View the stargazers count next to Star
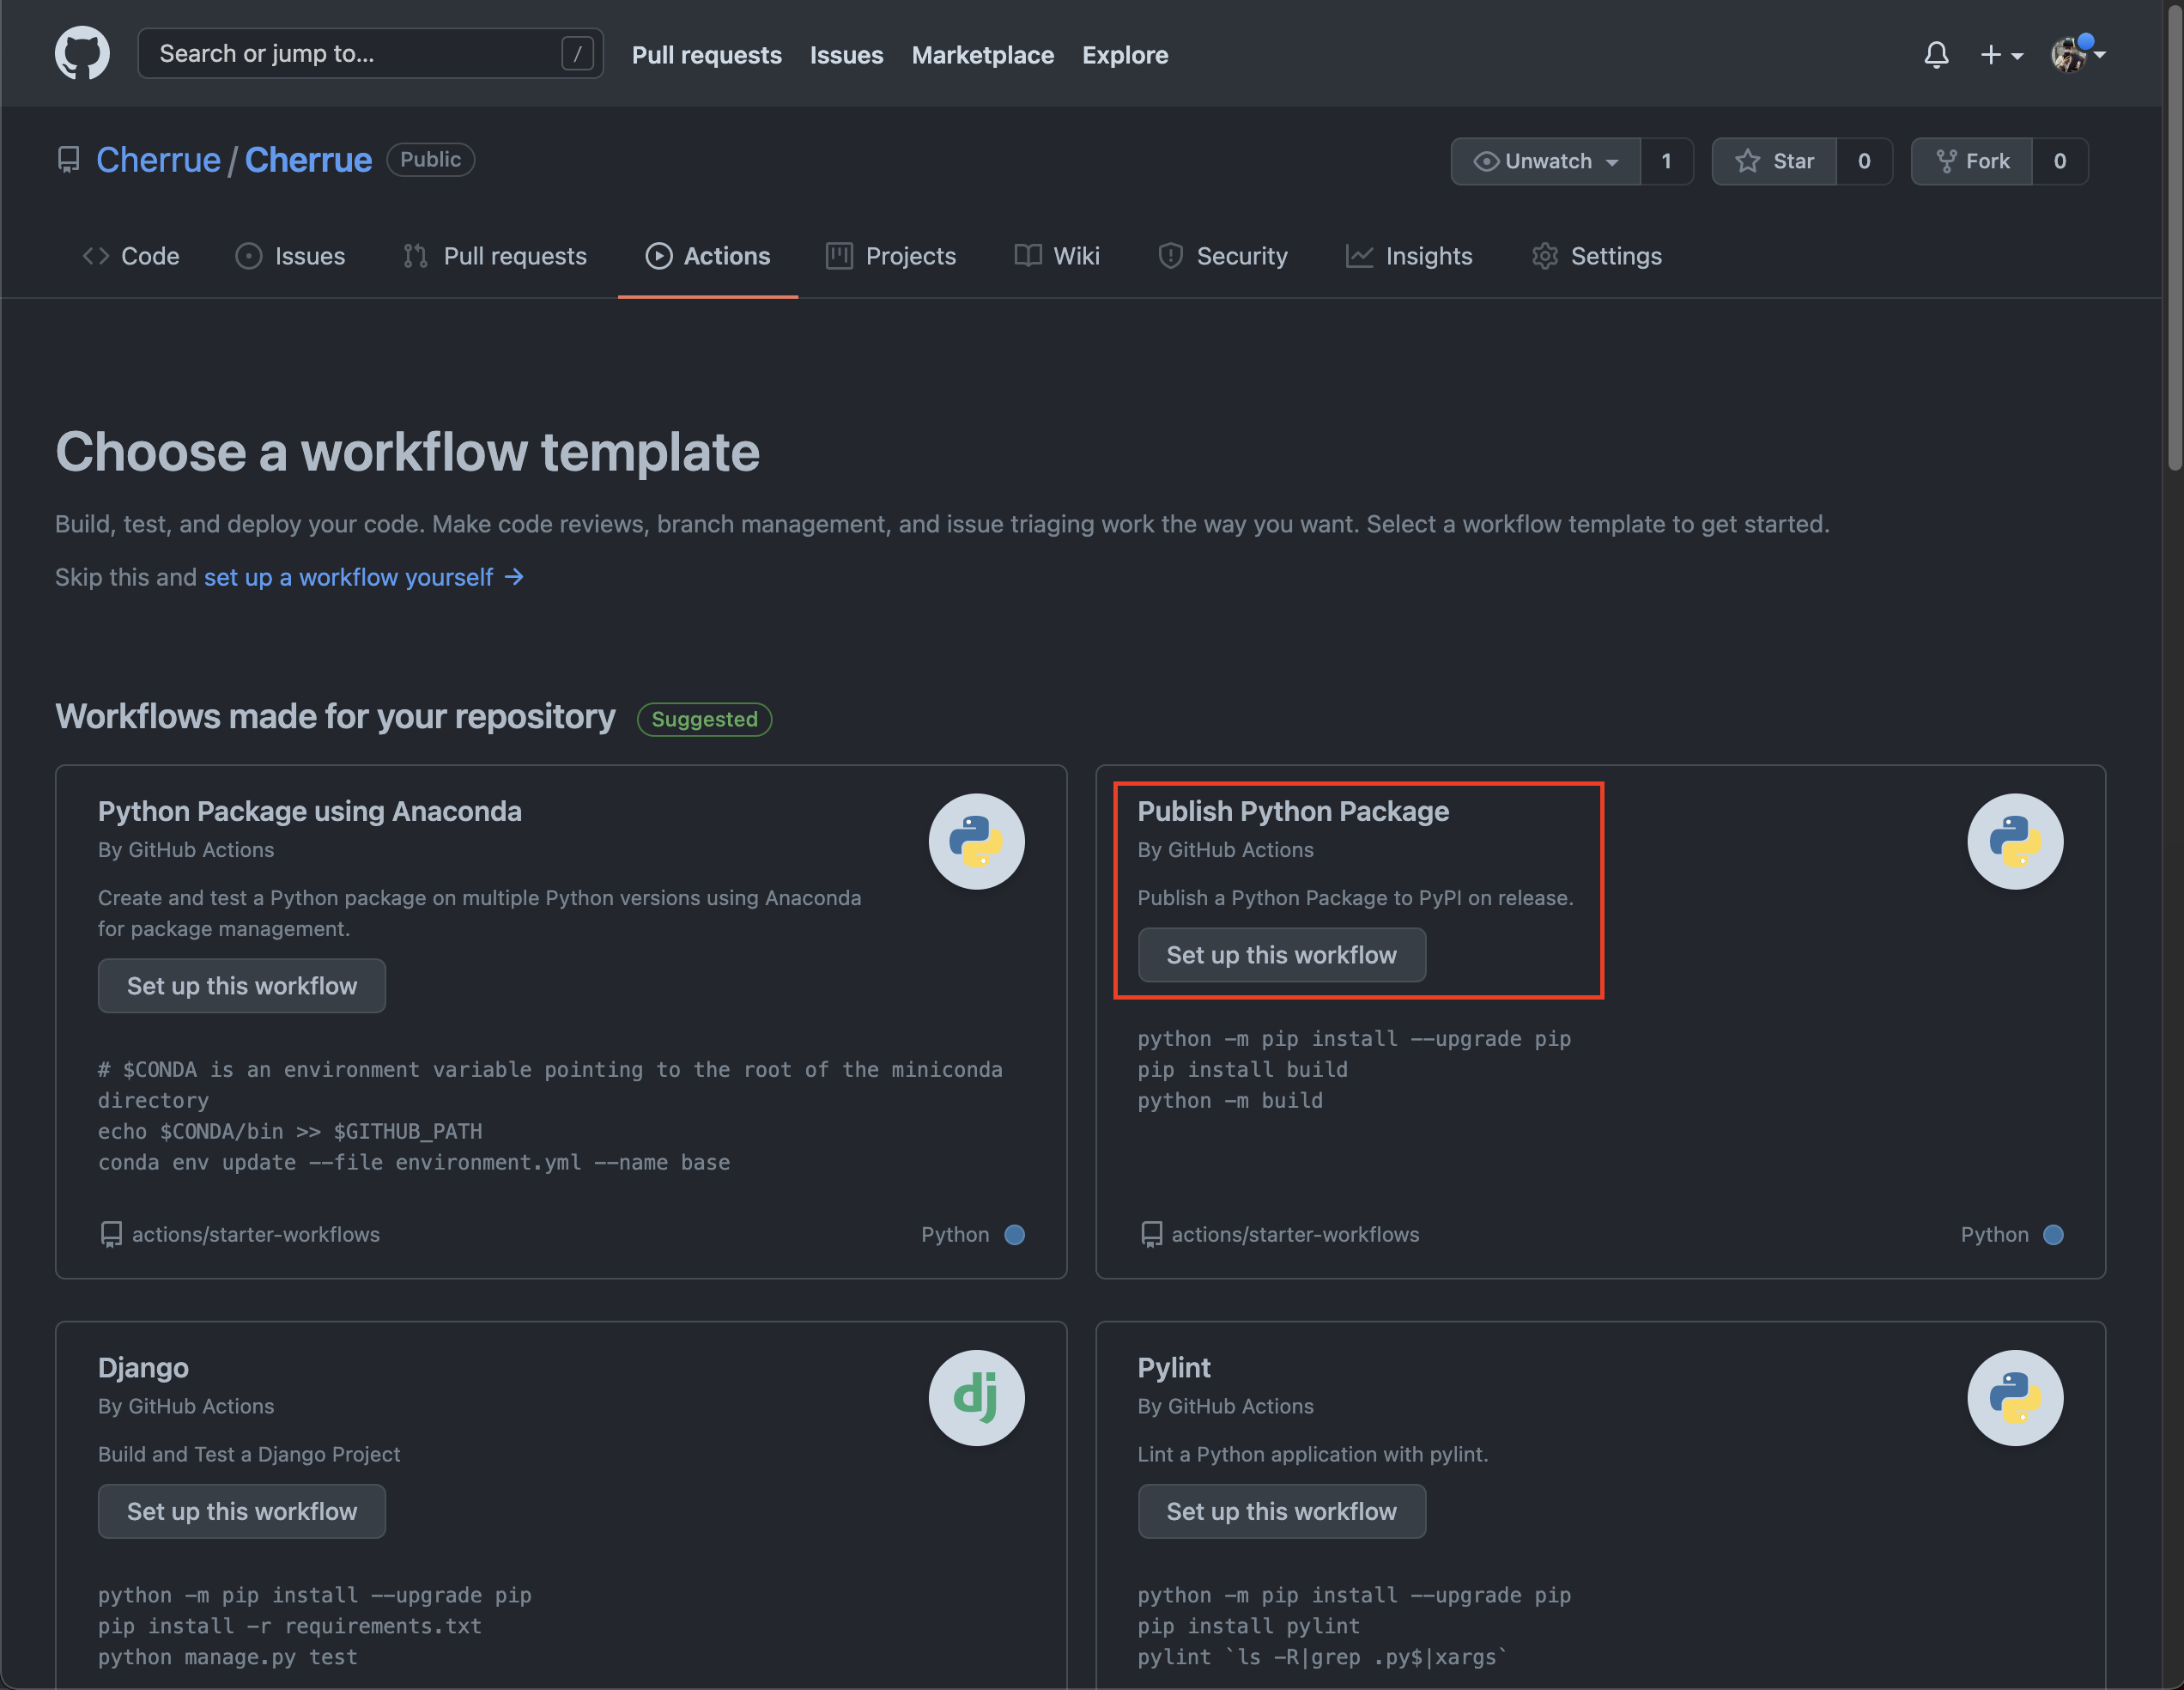2184x1690 pixels. click(1864, 161)
